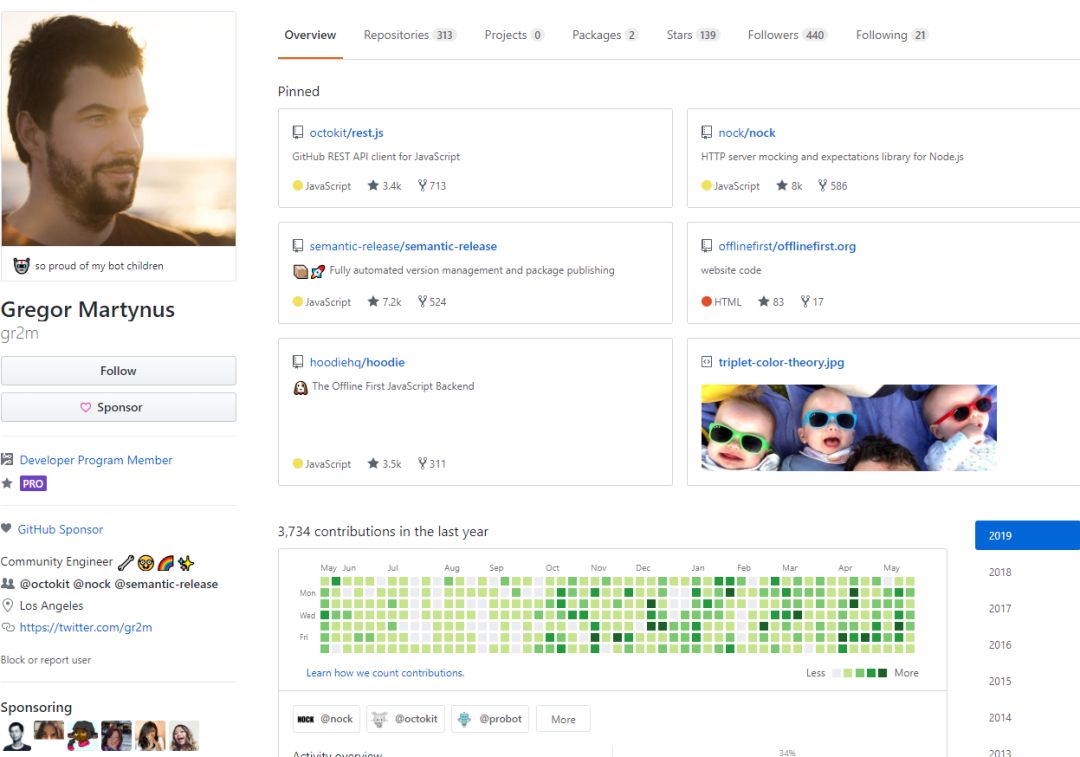This screenshot has height=757, width=1080.
Task: Open the nock/nock repository link
Action: (747, 132)
